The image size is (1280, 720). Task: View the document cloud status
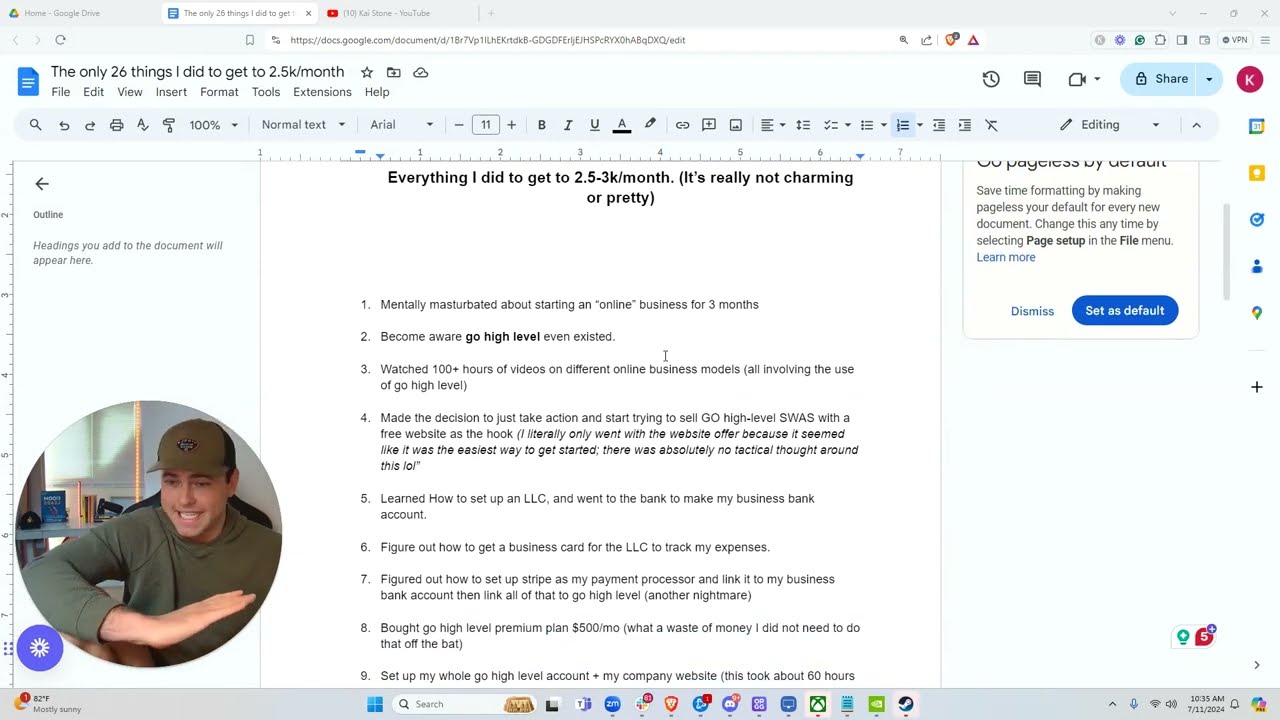tap(421, 72)
